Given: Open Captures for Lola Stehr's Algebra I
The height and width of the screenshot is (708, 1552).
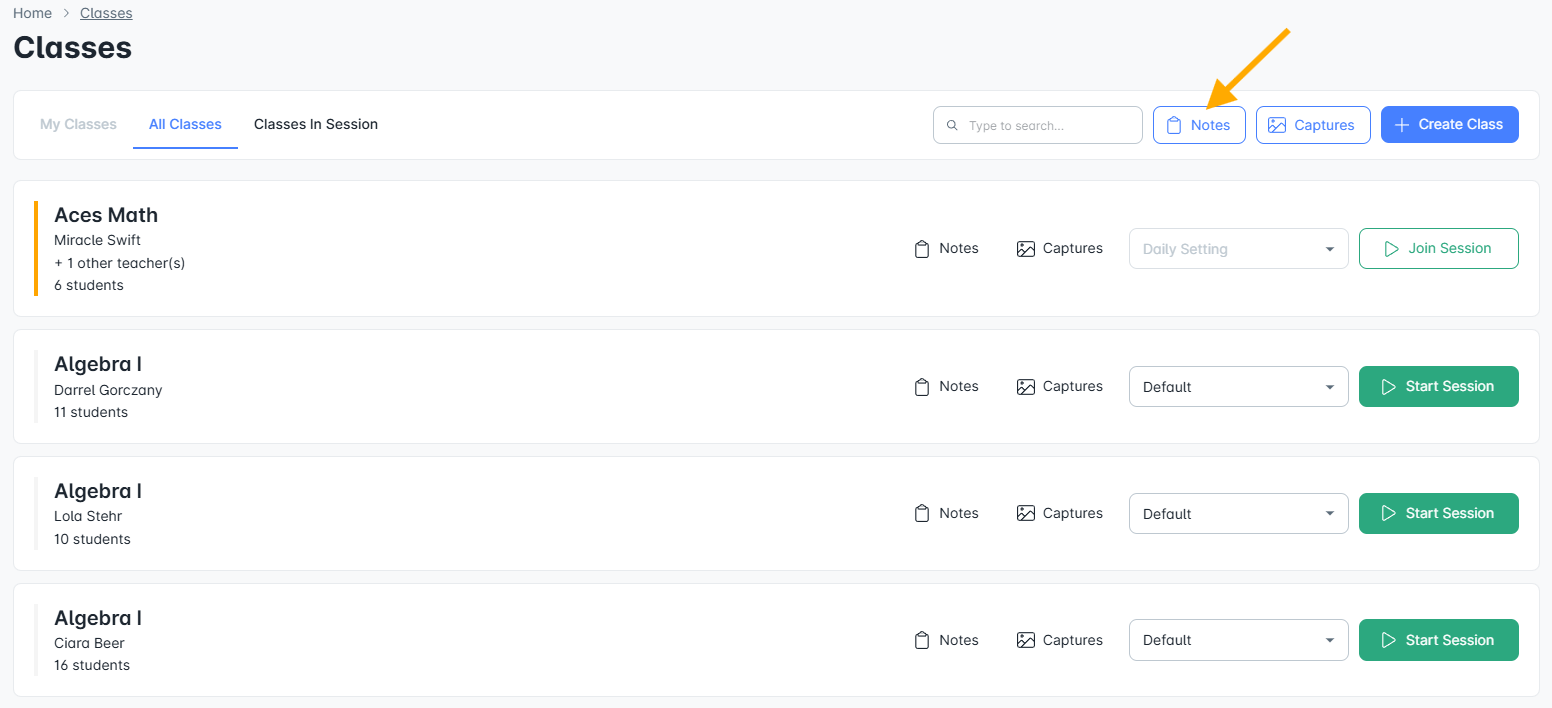Looking at the screenshot, I should (1059, 513).
